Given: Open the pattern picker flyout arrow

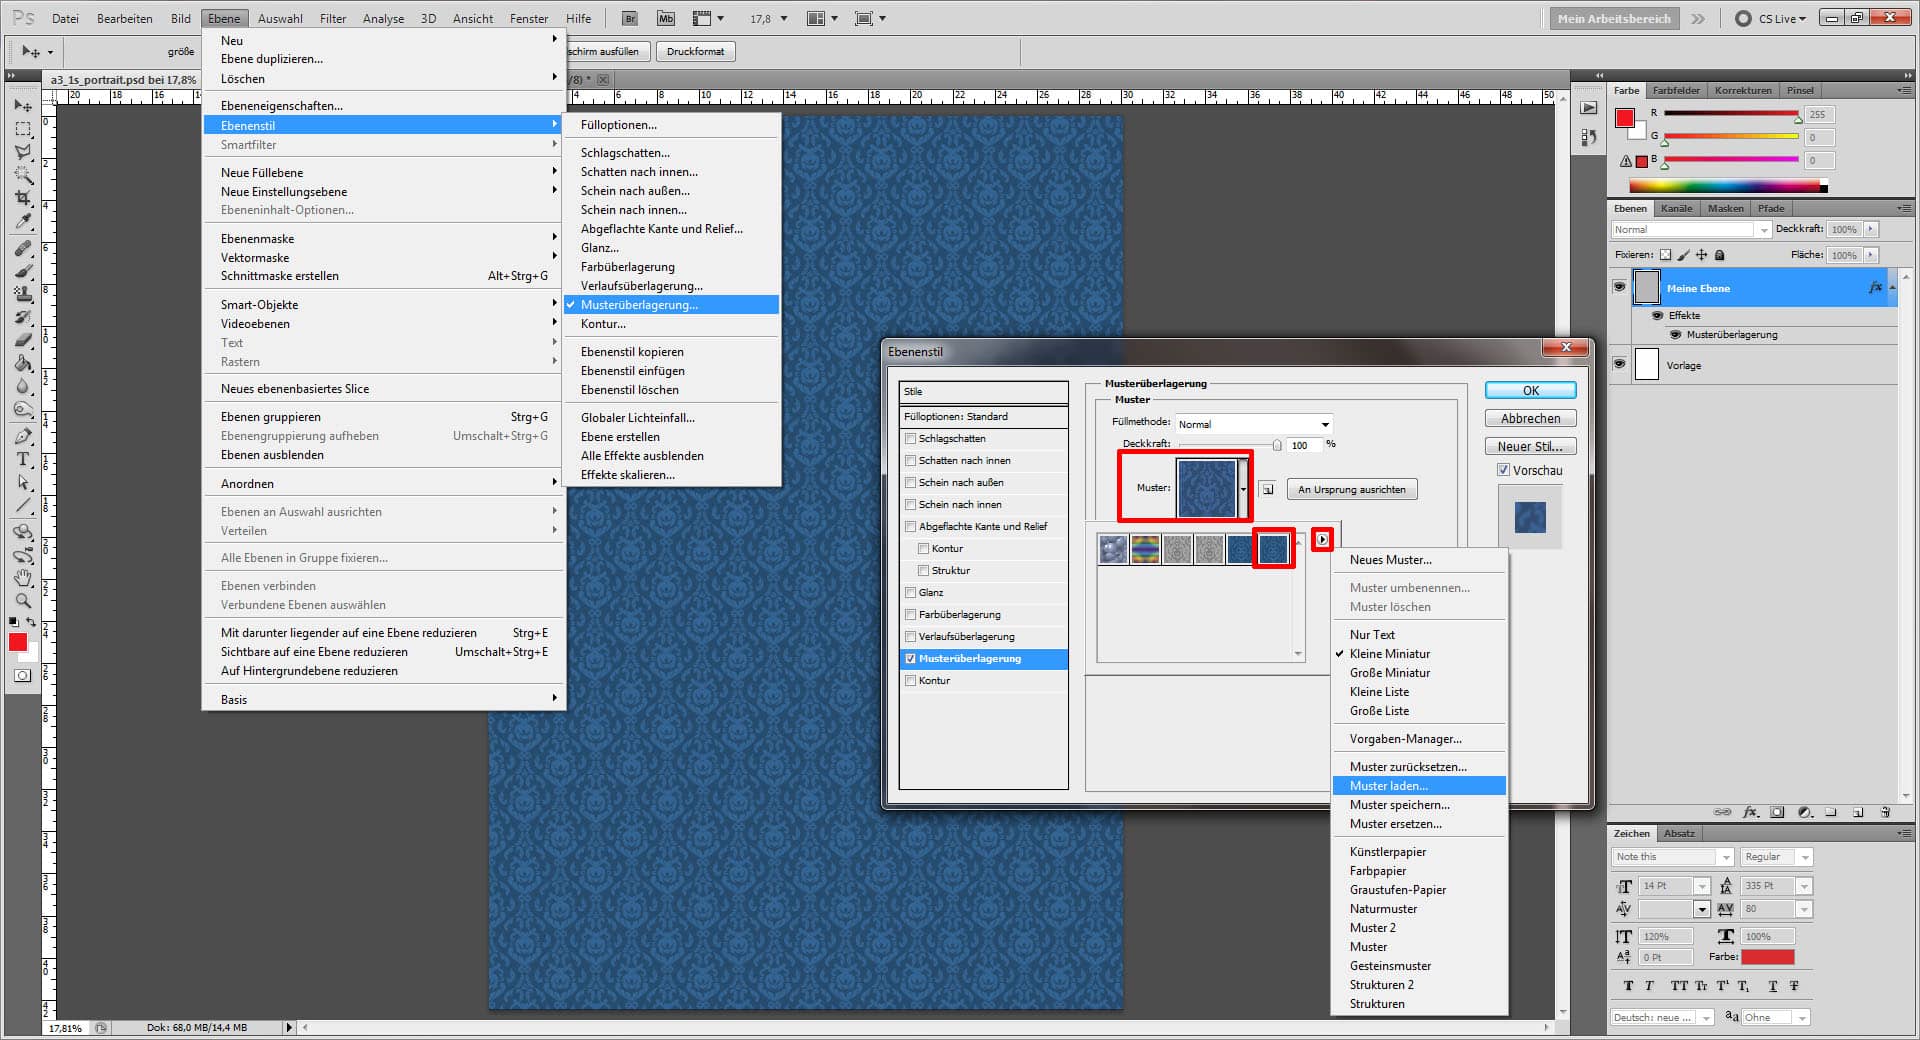Looking at the screenshot, I should click(x=1323, y=539).
